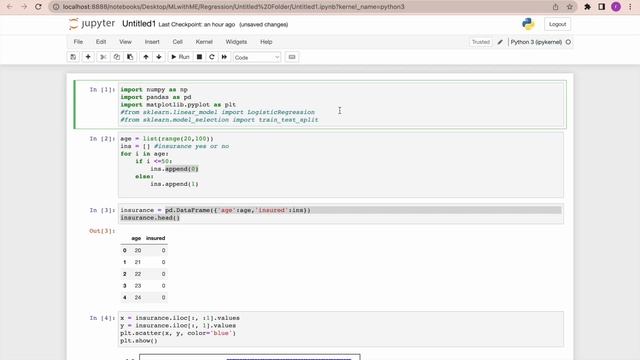Click the age value 22 cell
640x360 pixels.
click(138, 274)
